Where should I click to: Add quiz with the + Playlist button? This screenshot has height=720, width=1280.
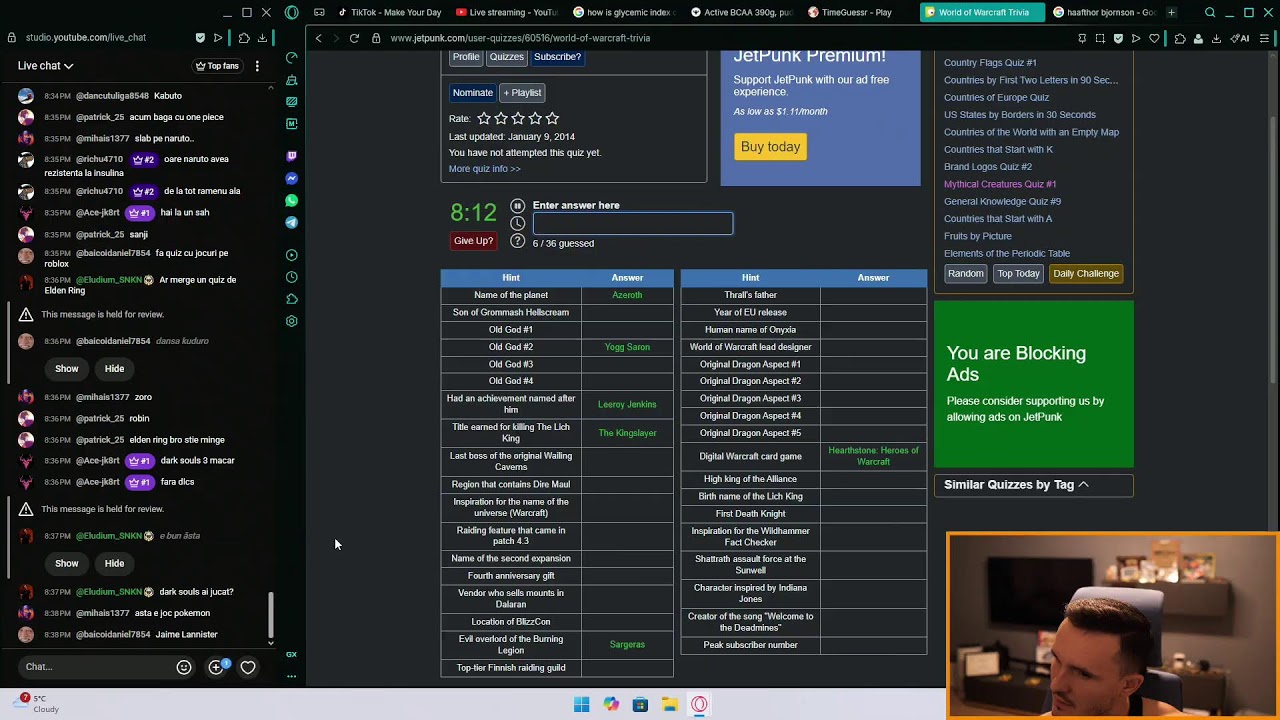(522, 93)
